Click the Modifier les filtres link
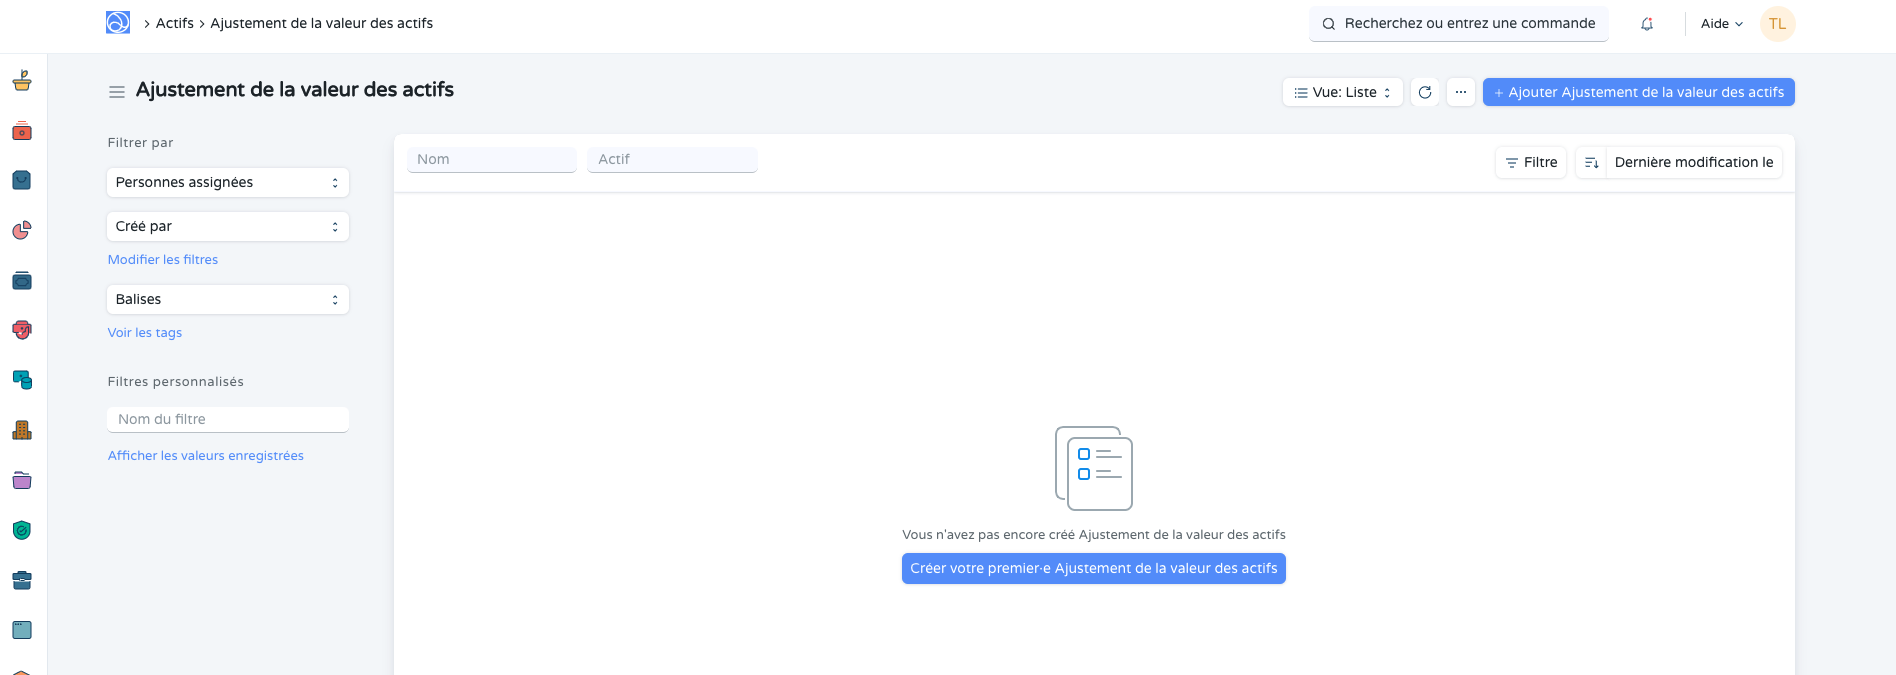Image resolution: width=1896 pixels, height=675 pixels. coord(163,260)
